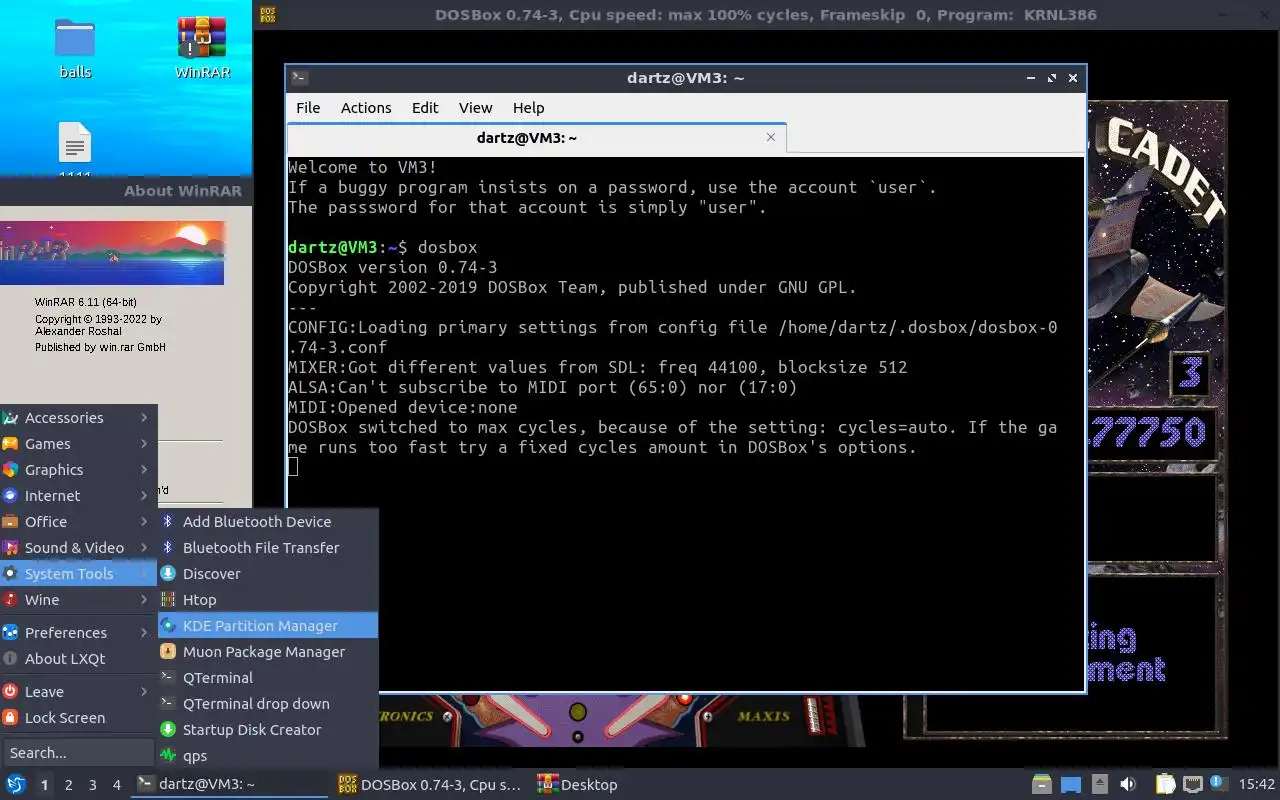This screenshot has width=1280, height=800.
Task: Open the Help menu in QTerminal
Action: [528, 108]
